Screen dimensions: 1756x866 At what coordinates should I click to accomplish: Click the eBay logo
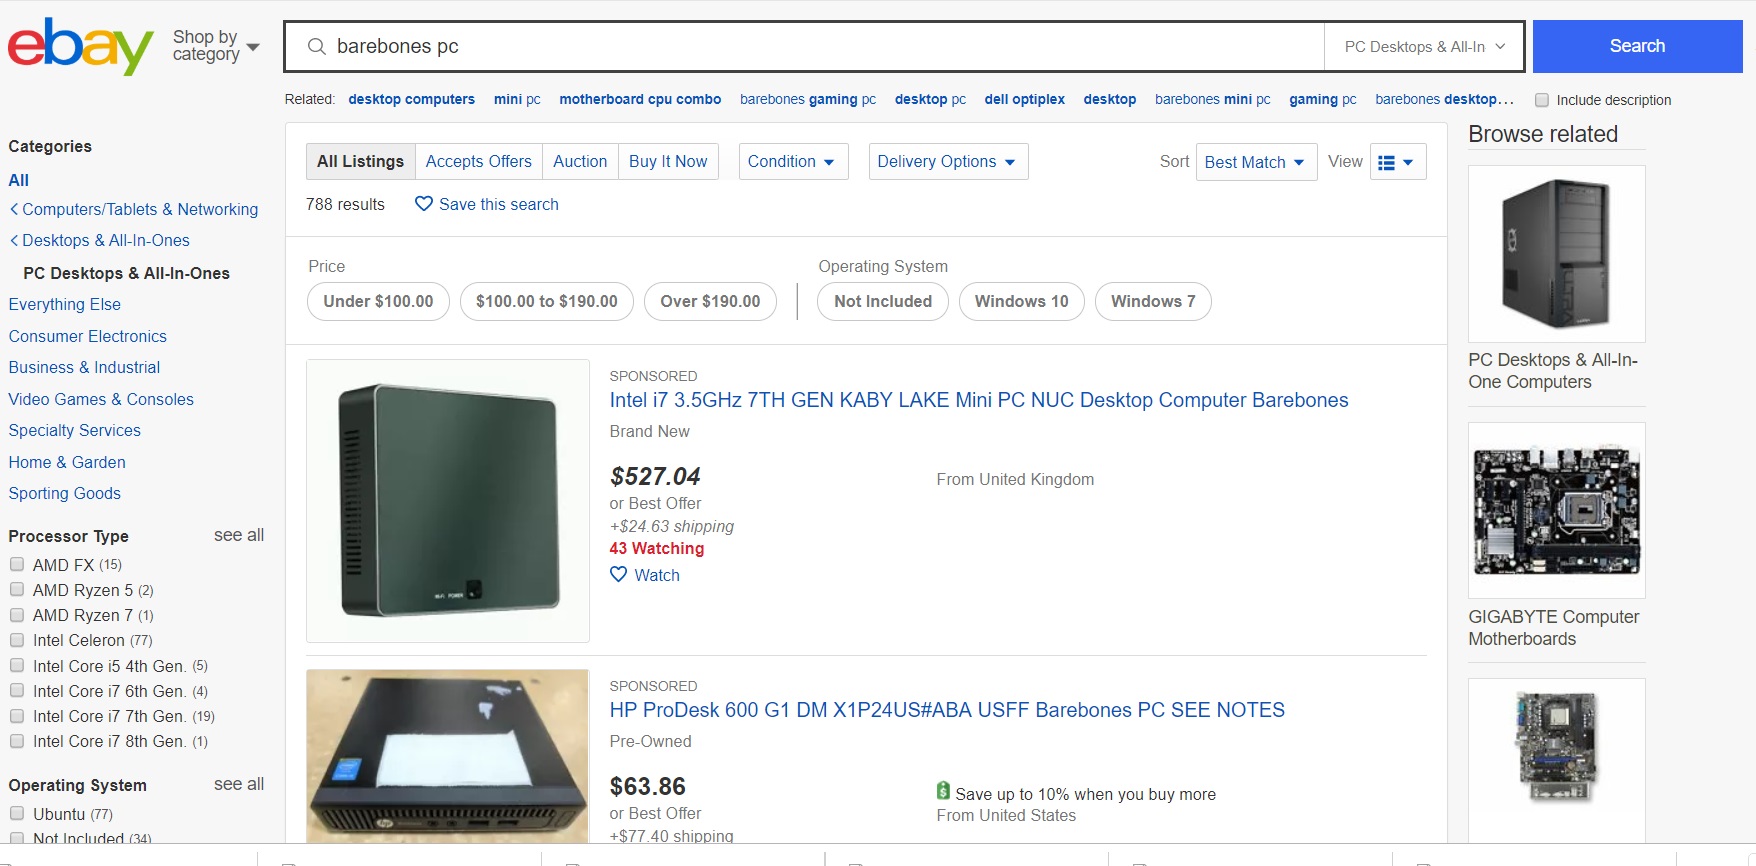click(x=80, y=46)
